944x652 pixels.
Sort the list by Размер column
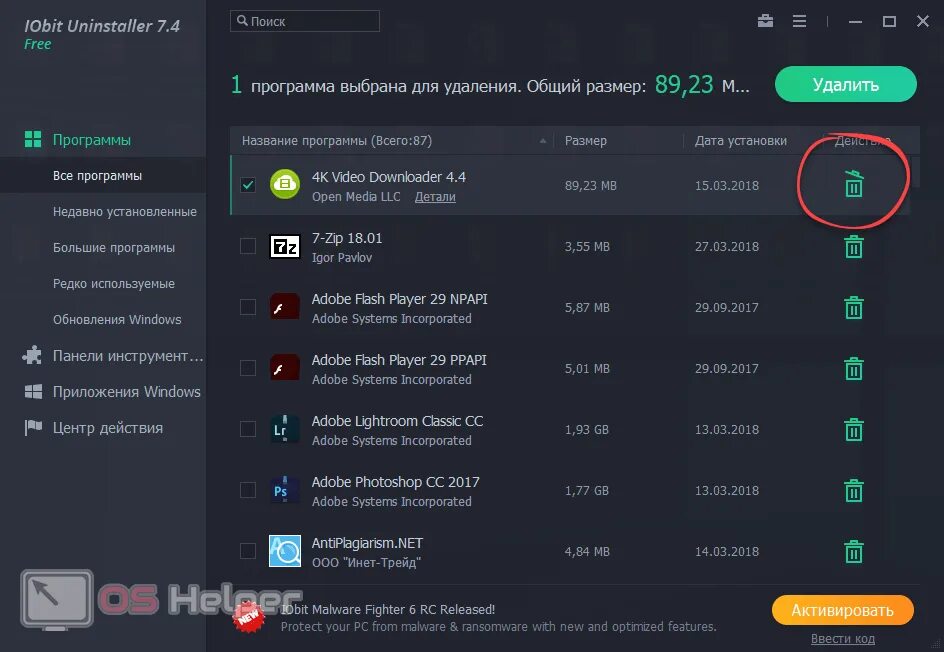(x=618, y=140)
